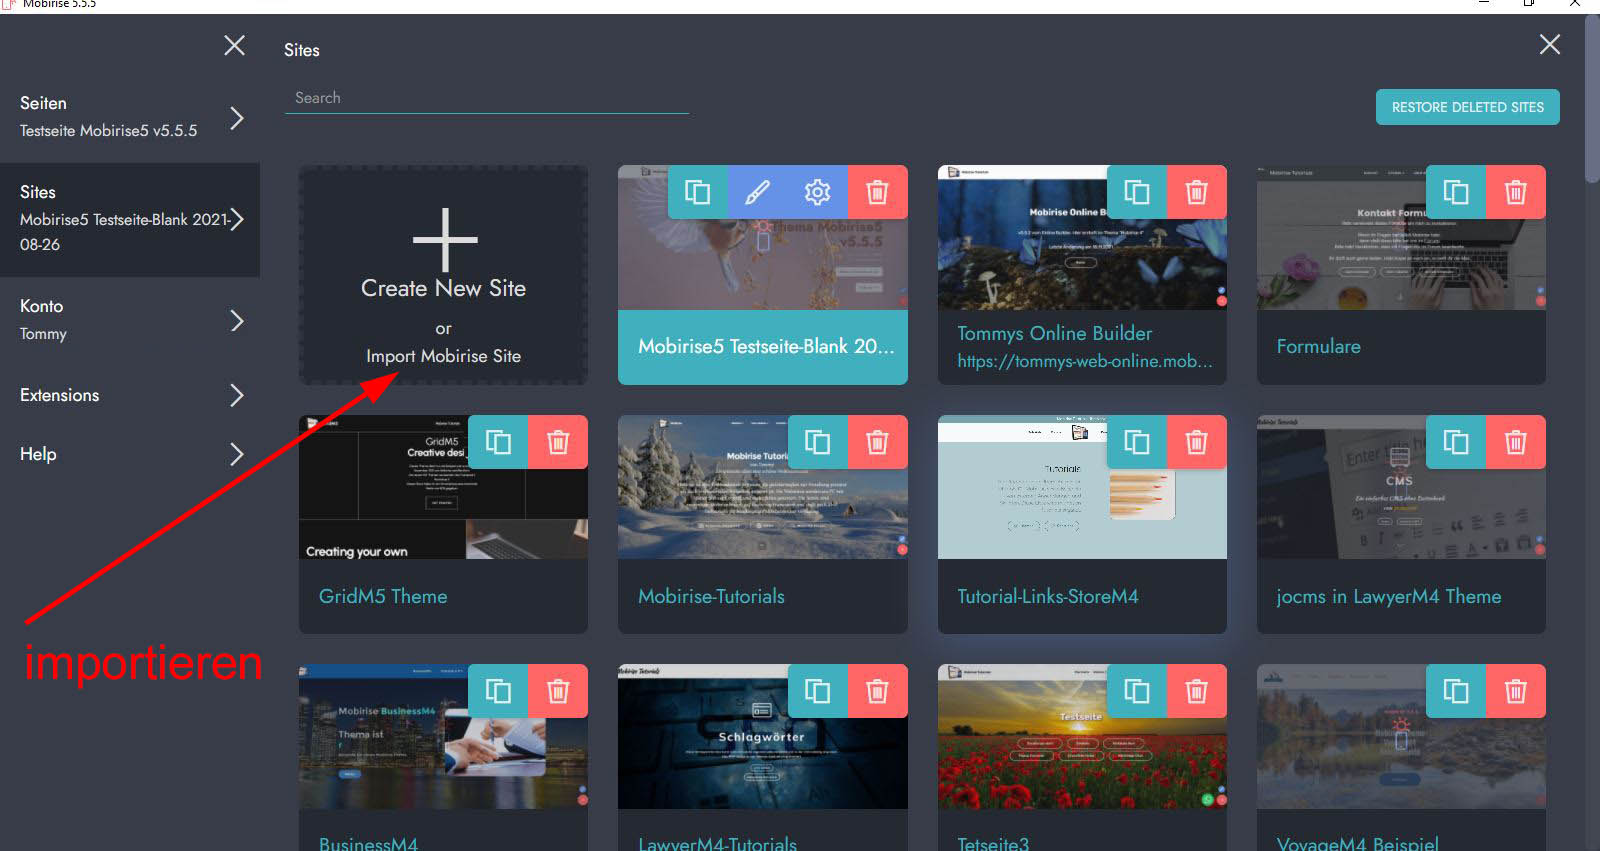
Task: Expand the Extensions chevron in sidebar
Action: tap(237, 395)
